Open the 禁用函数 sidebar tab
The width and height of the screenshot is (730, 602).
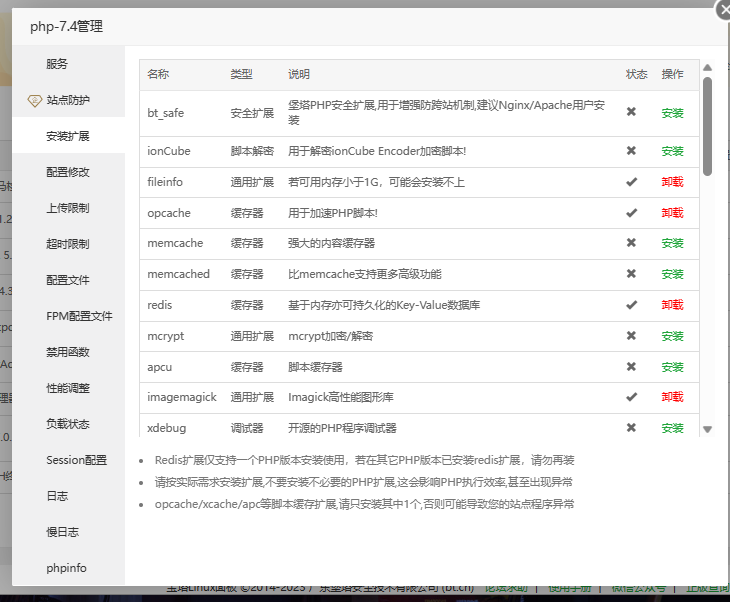(68, 352)
